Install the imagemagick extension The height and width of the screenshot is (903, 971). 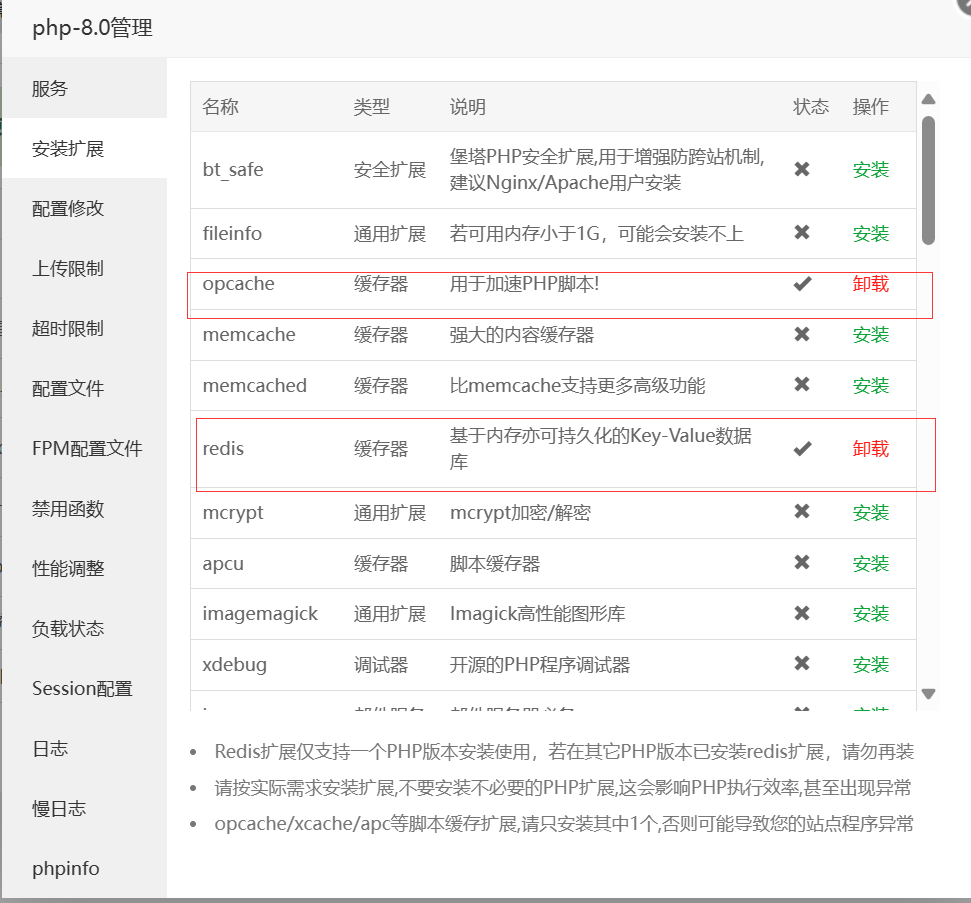tap(870, 613)
